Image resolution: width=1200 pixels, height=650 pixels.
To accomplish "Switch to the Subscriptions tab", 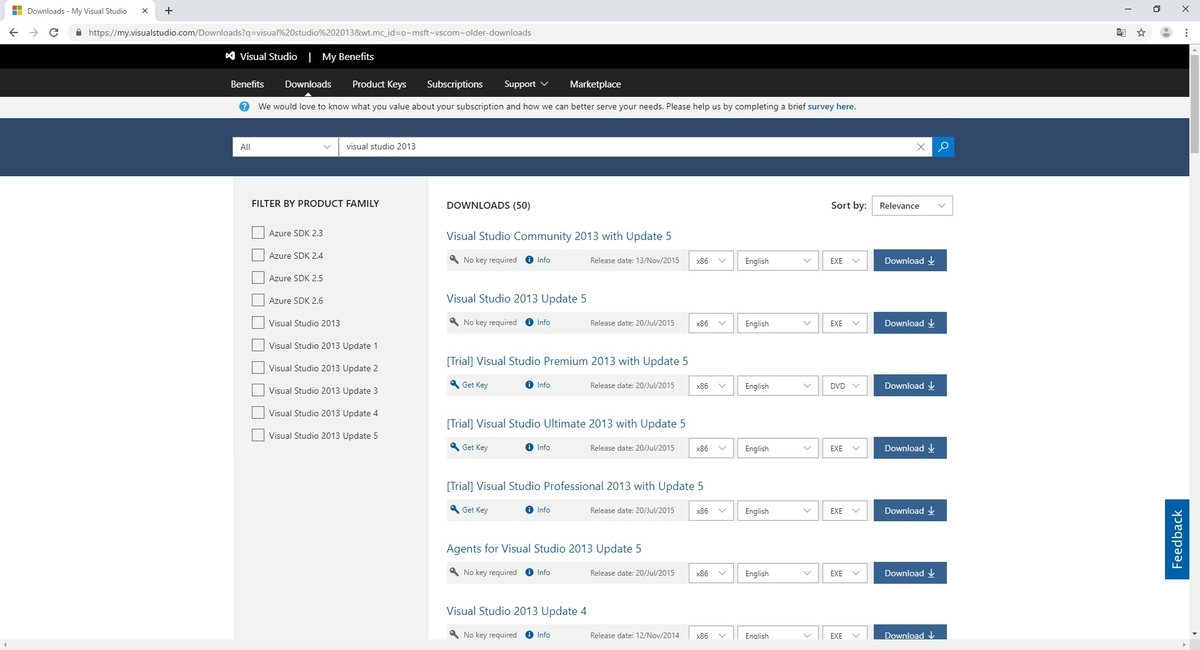I will (455, 84).
